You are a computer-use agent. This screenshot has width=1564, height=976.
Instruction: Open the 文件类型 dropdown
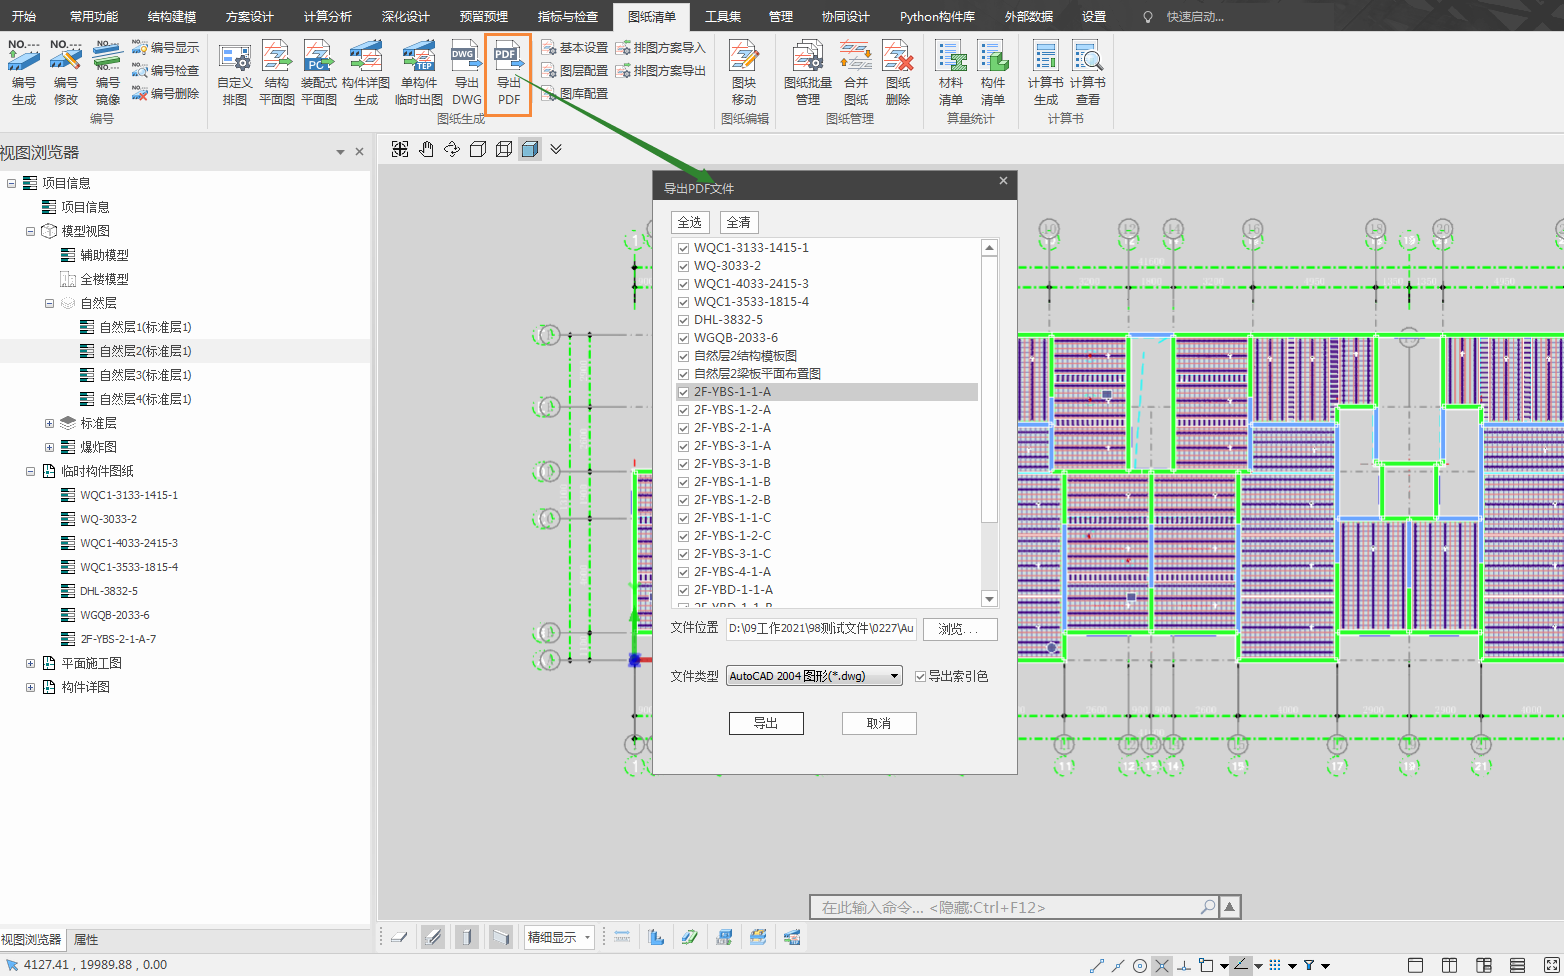click(814, 676)
